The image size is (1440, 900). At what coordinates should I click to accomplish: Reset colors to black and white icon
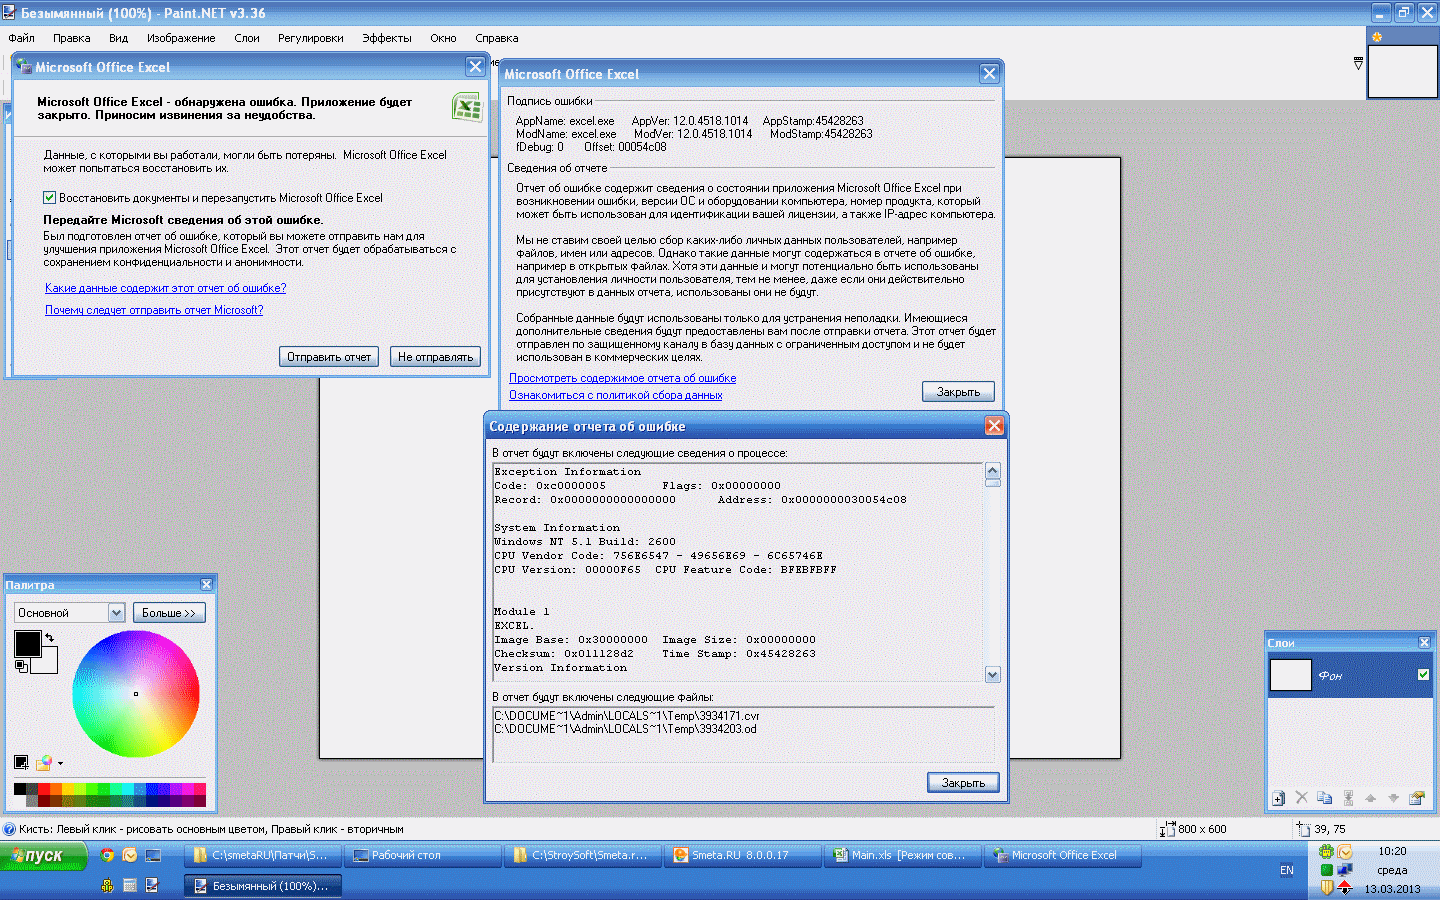click(x=21, y=666)
